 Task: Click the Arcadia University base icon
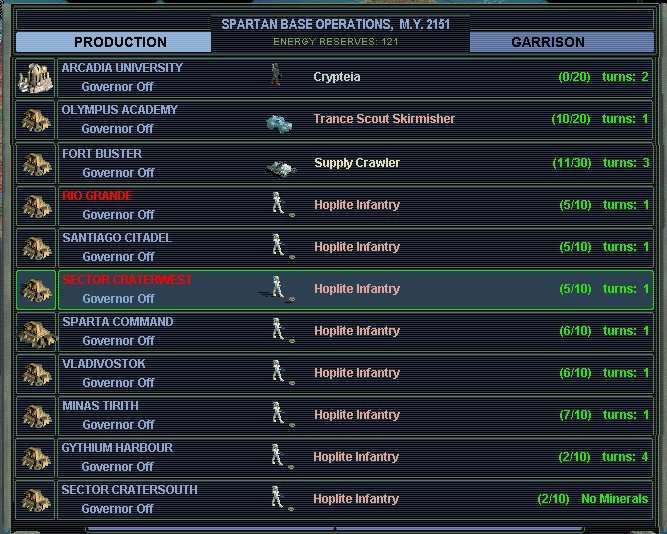pos(36,77)
